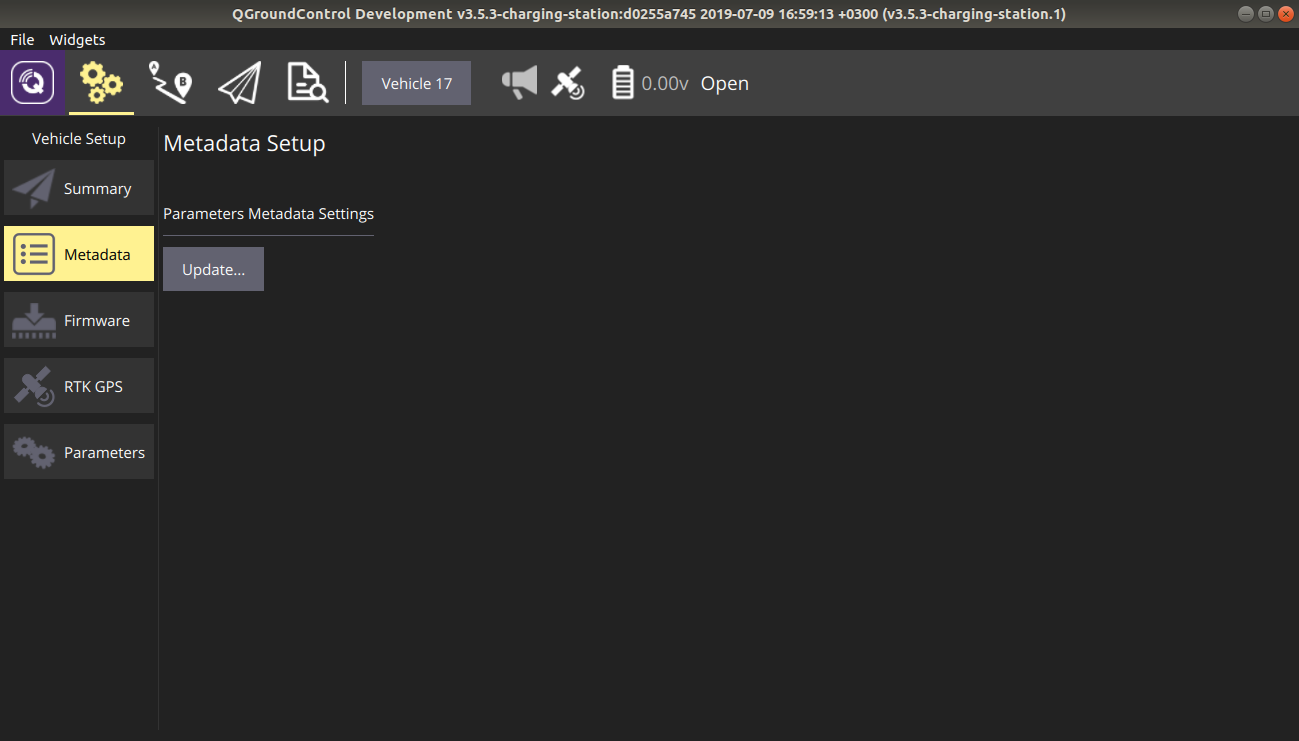Minimize the QGroundControl window

pos(1246,13)
